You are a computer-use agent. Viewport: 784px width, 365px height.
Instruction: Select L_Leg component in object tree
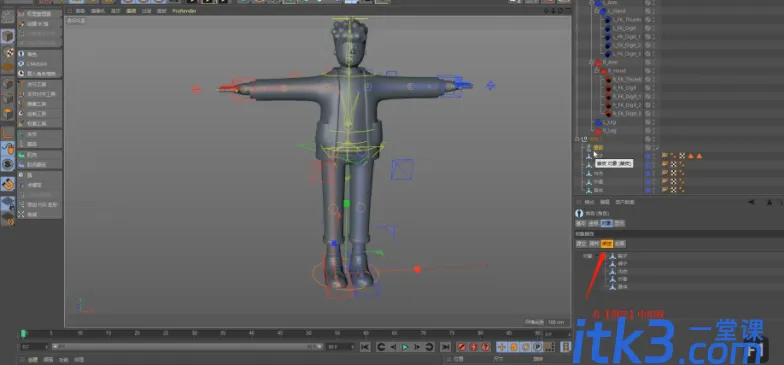pos(609,122)
